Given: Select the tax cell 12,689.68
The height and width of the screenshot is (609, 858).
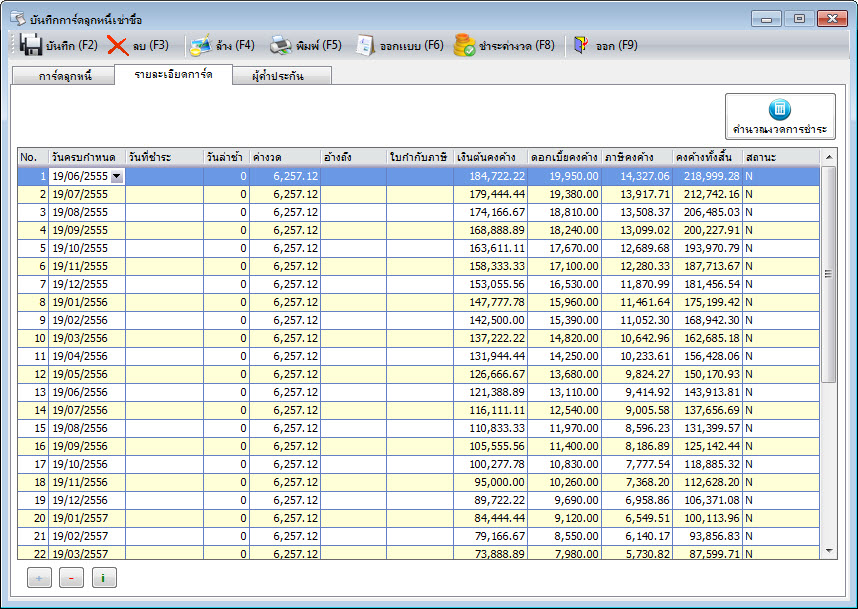Looking at the screenshot, I should click(x=637, y=248).
